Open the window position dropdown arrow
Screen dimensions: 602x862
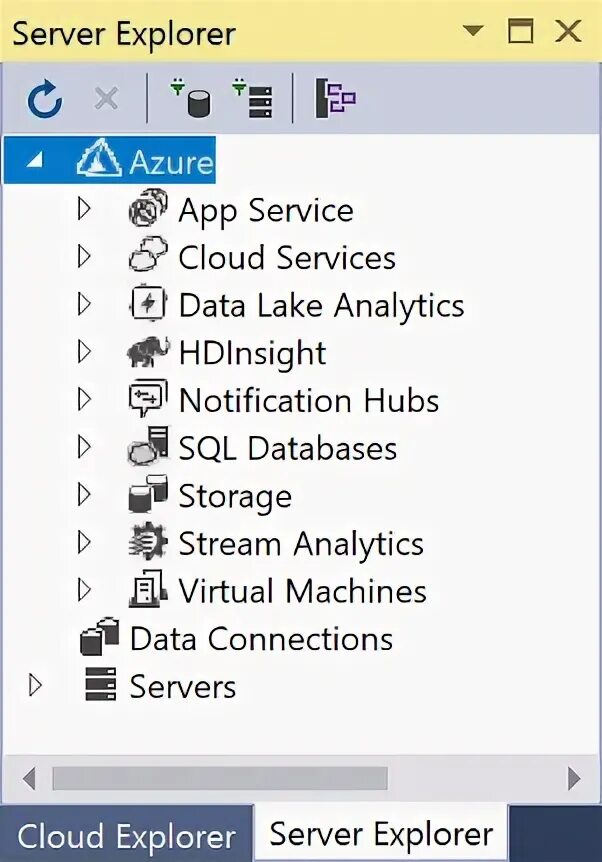click(473, 31)
